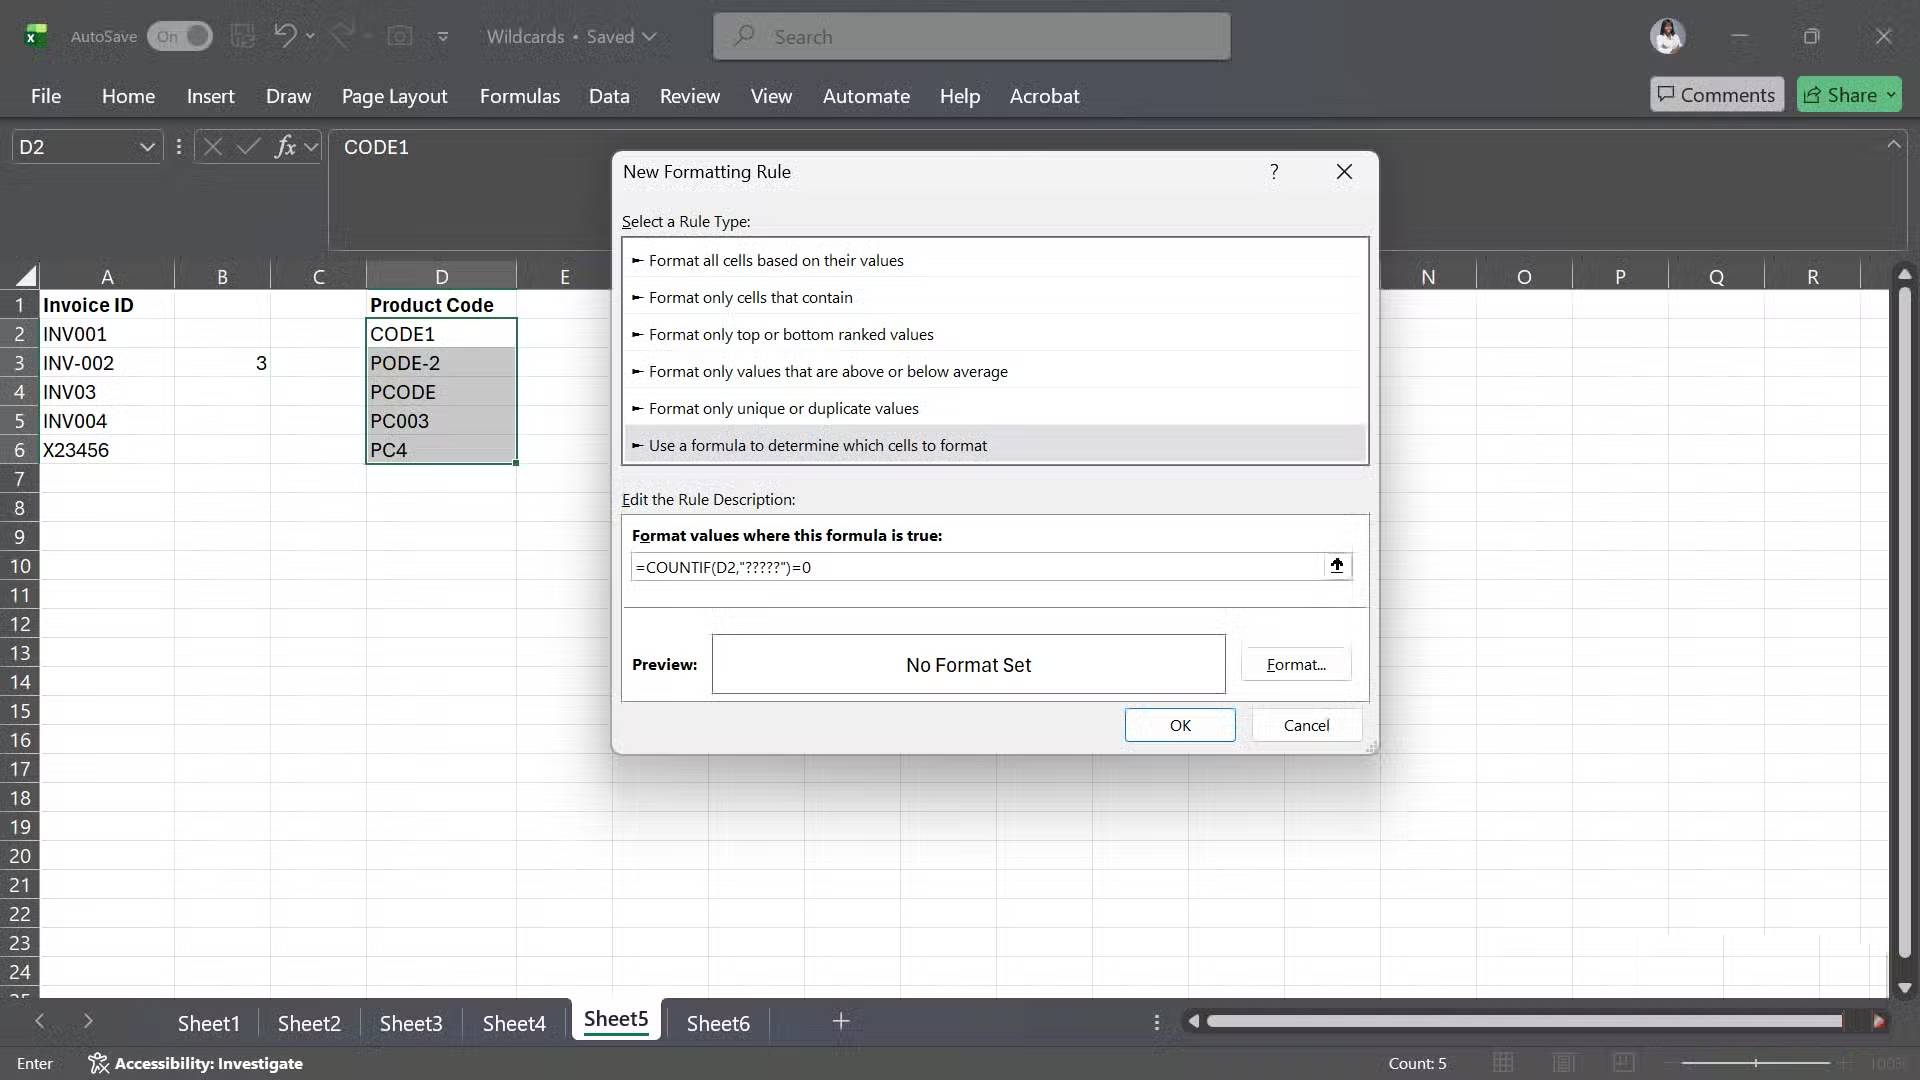Add a new worksheet with the plus icon
1920x1080 pixels.
(840, 1022)
